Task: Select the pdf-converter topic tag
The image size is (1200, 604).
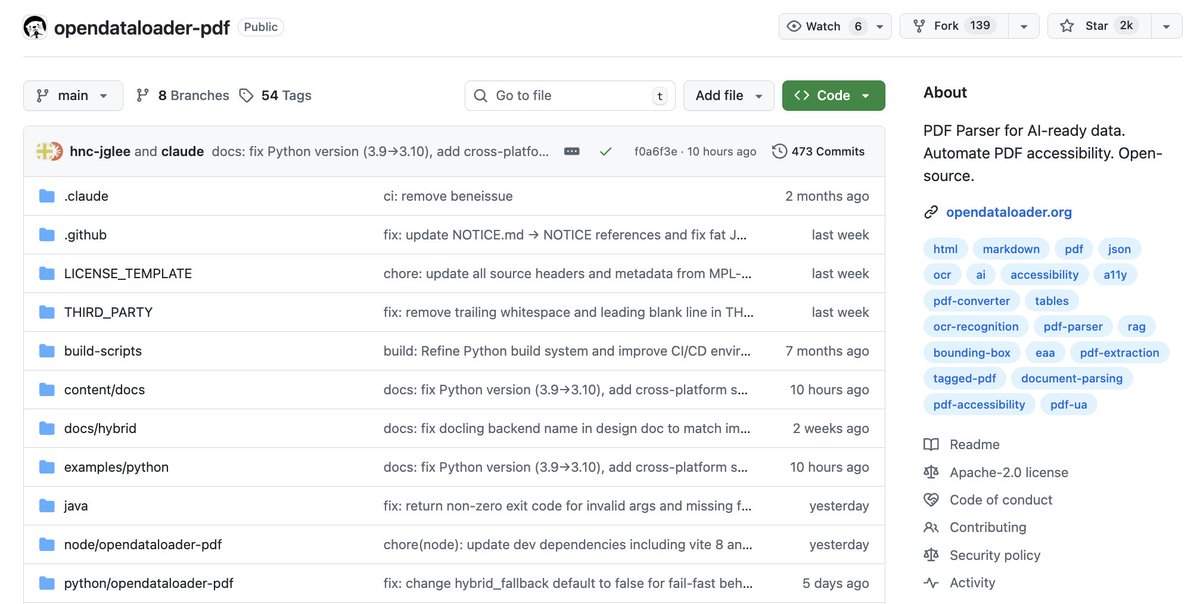Action: tap(971, 301)
